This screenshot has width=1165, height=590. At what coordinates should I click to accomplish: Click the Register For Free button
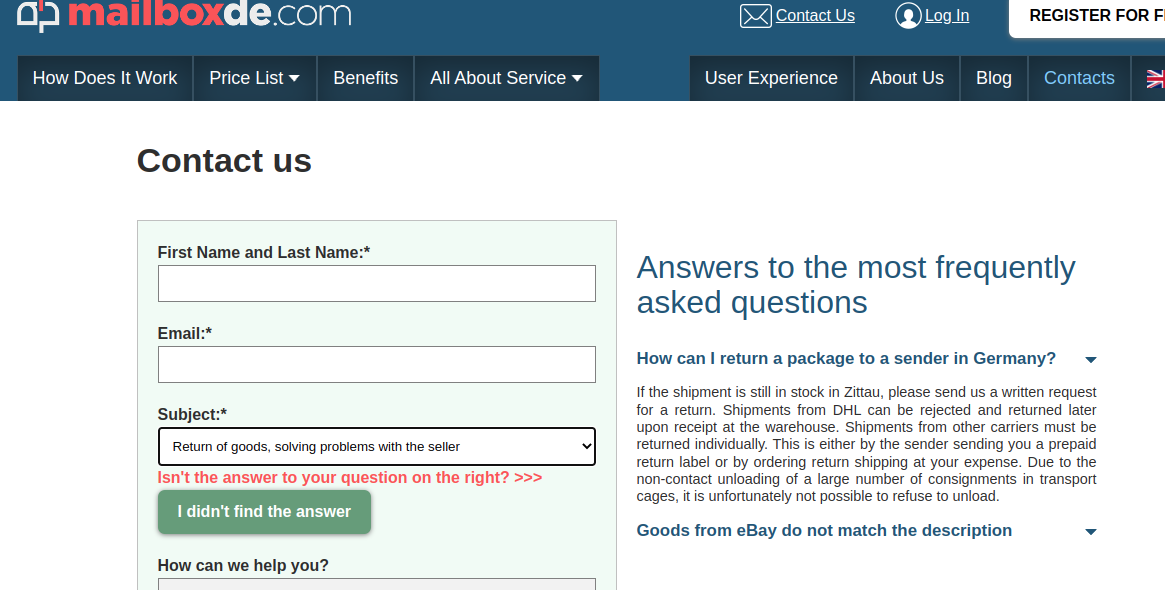(1087, 16)
